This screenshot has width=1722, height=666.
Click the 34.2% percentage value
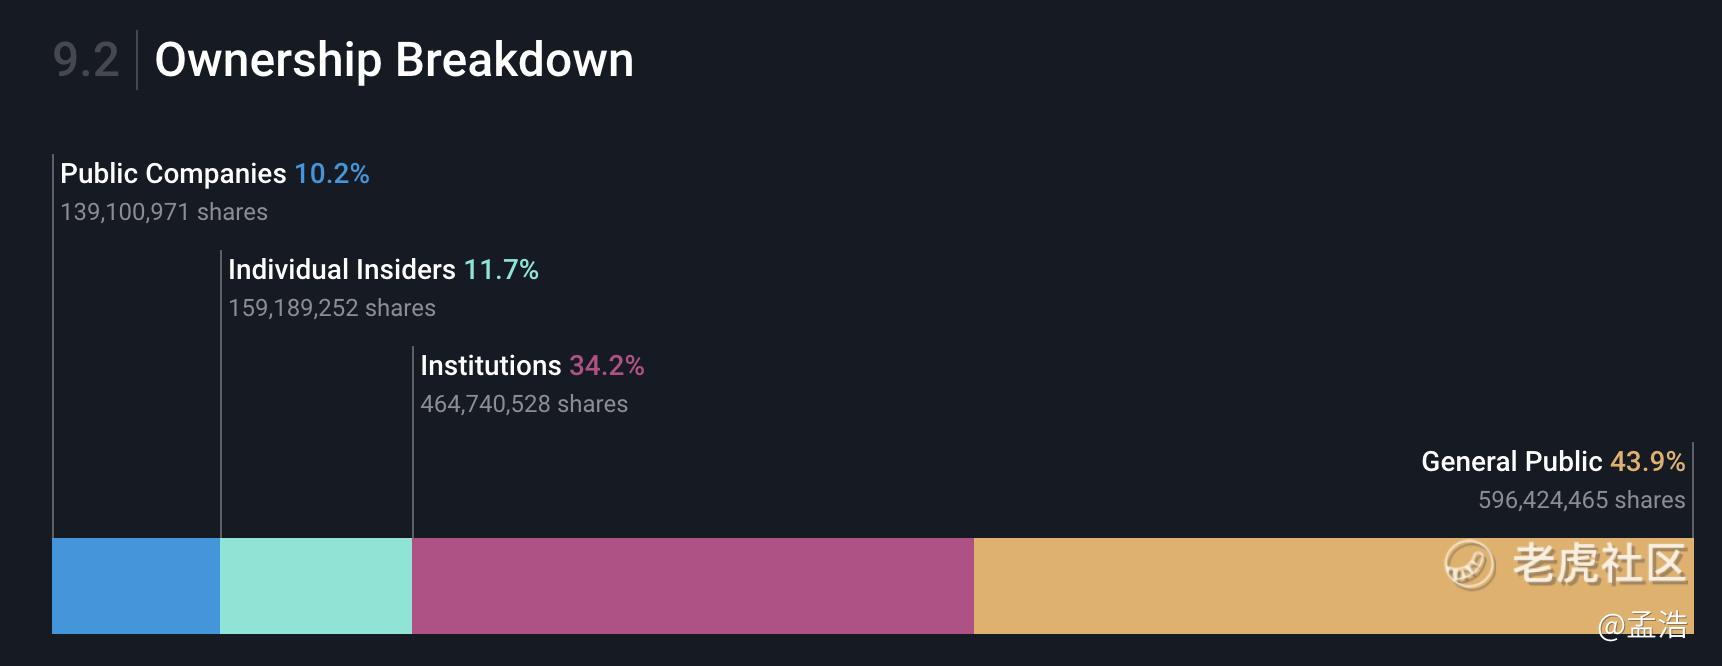pos(607,366)
